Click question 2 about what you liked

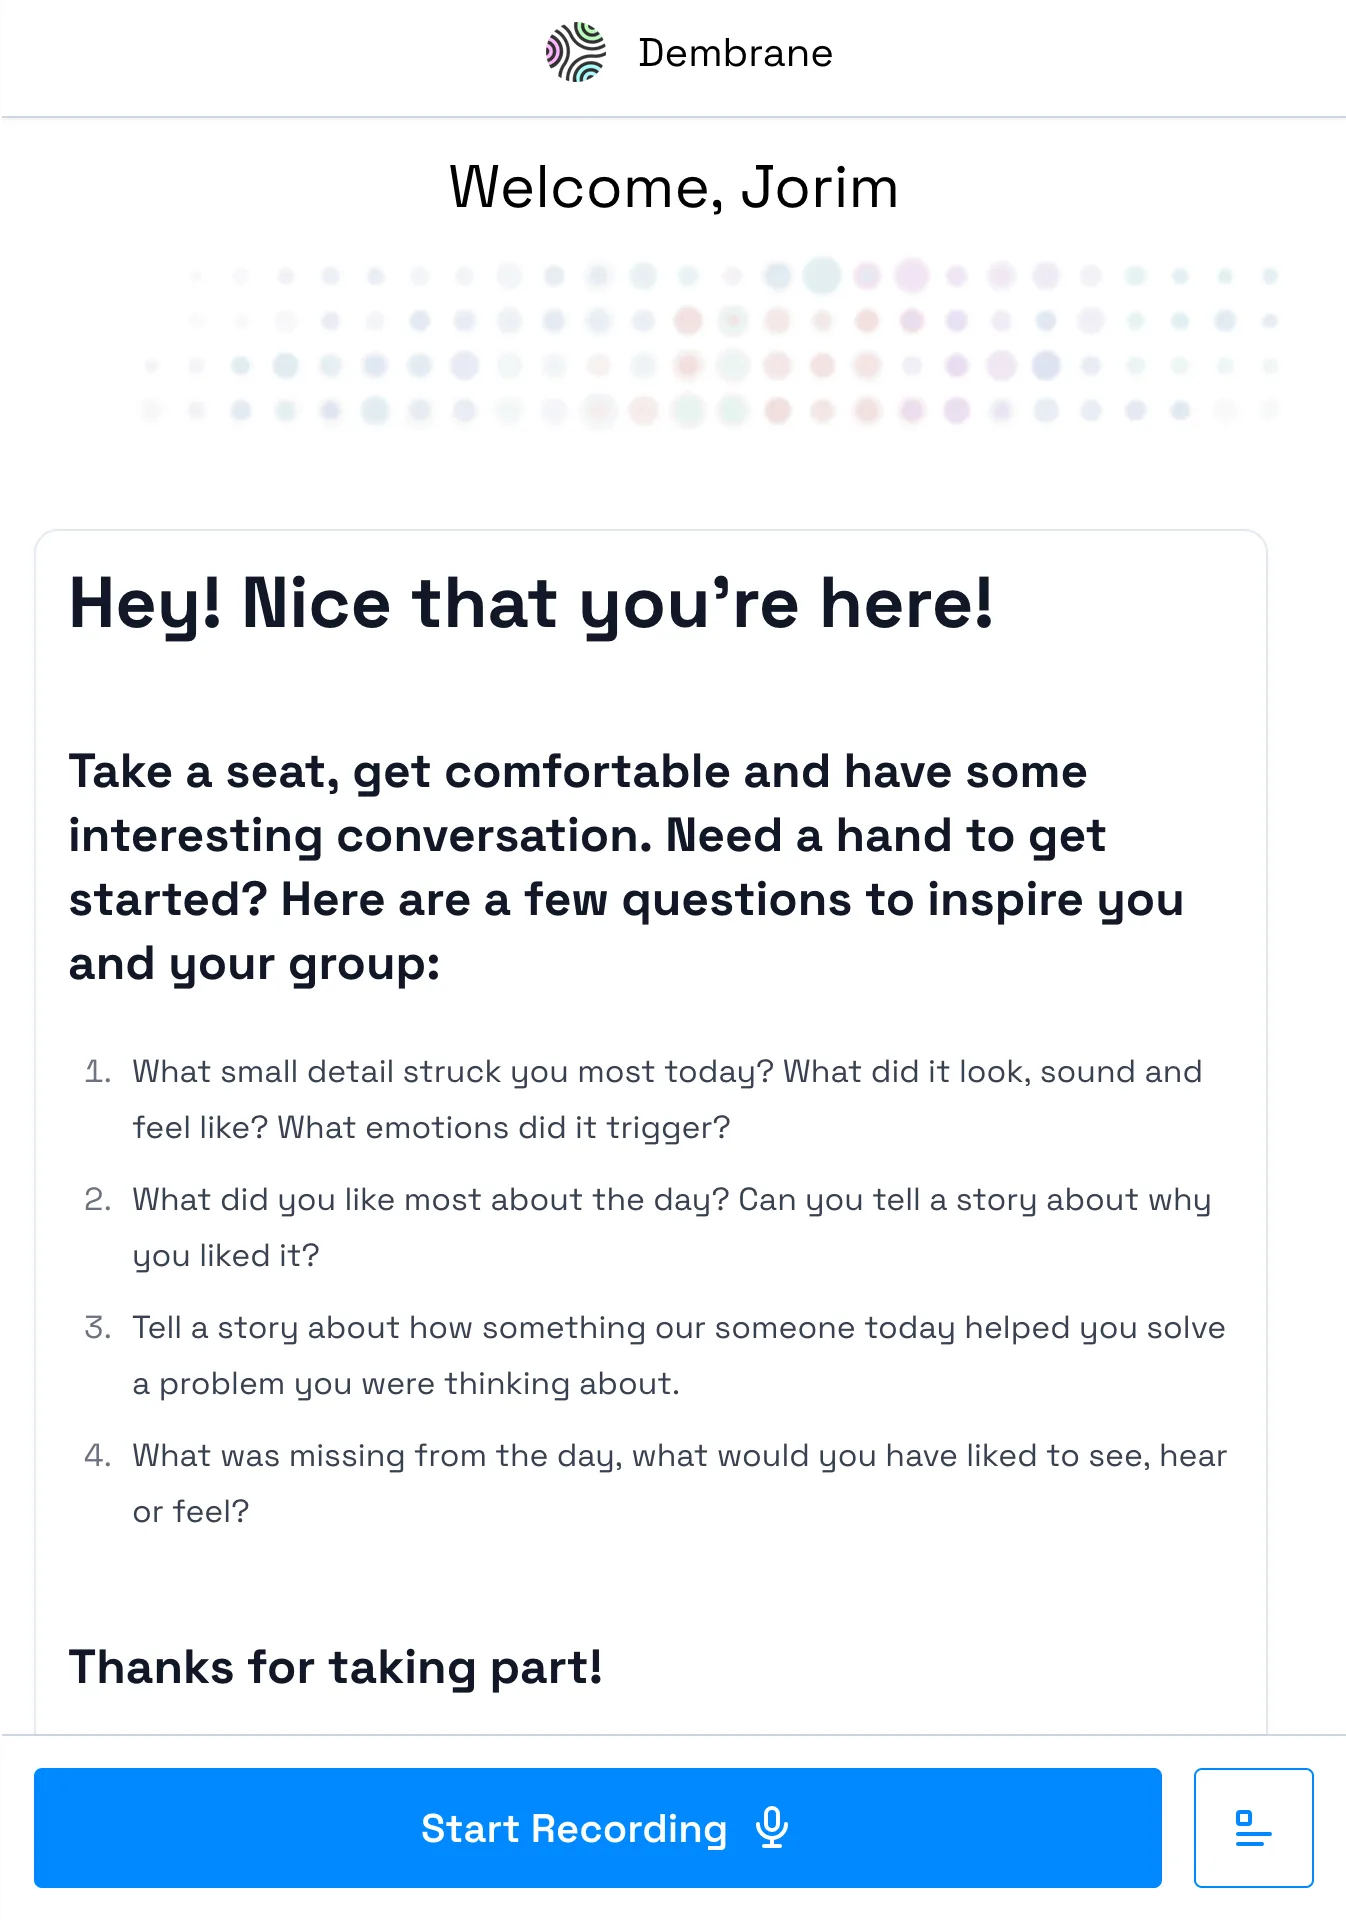pyautogui.click(x=671, y=1227)
